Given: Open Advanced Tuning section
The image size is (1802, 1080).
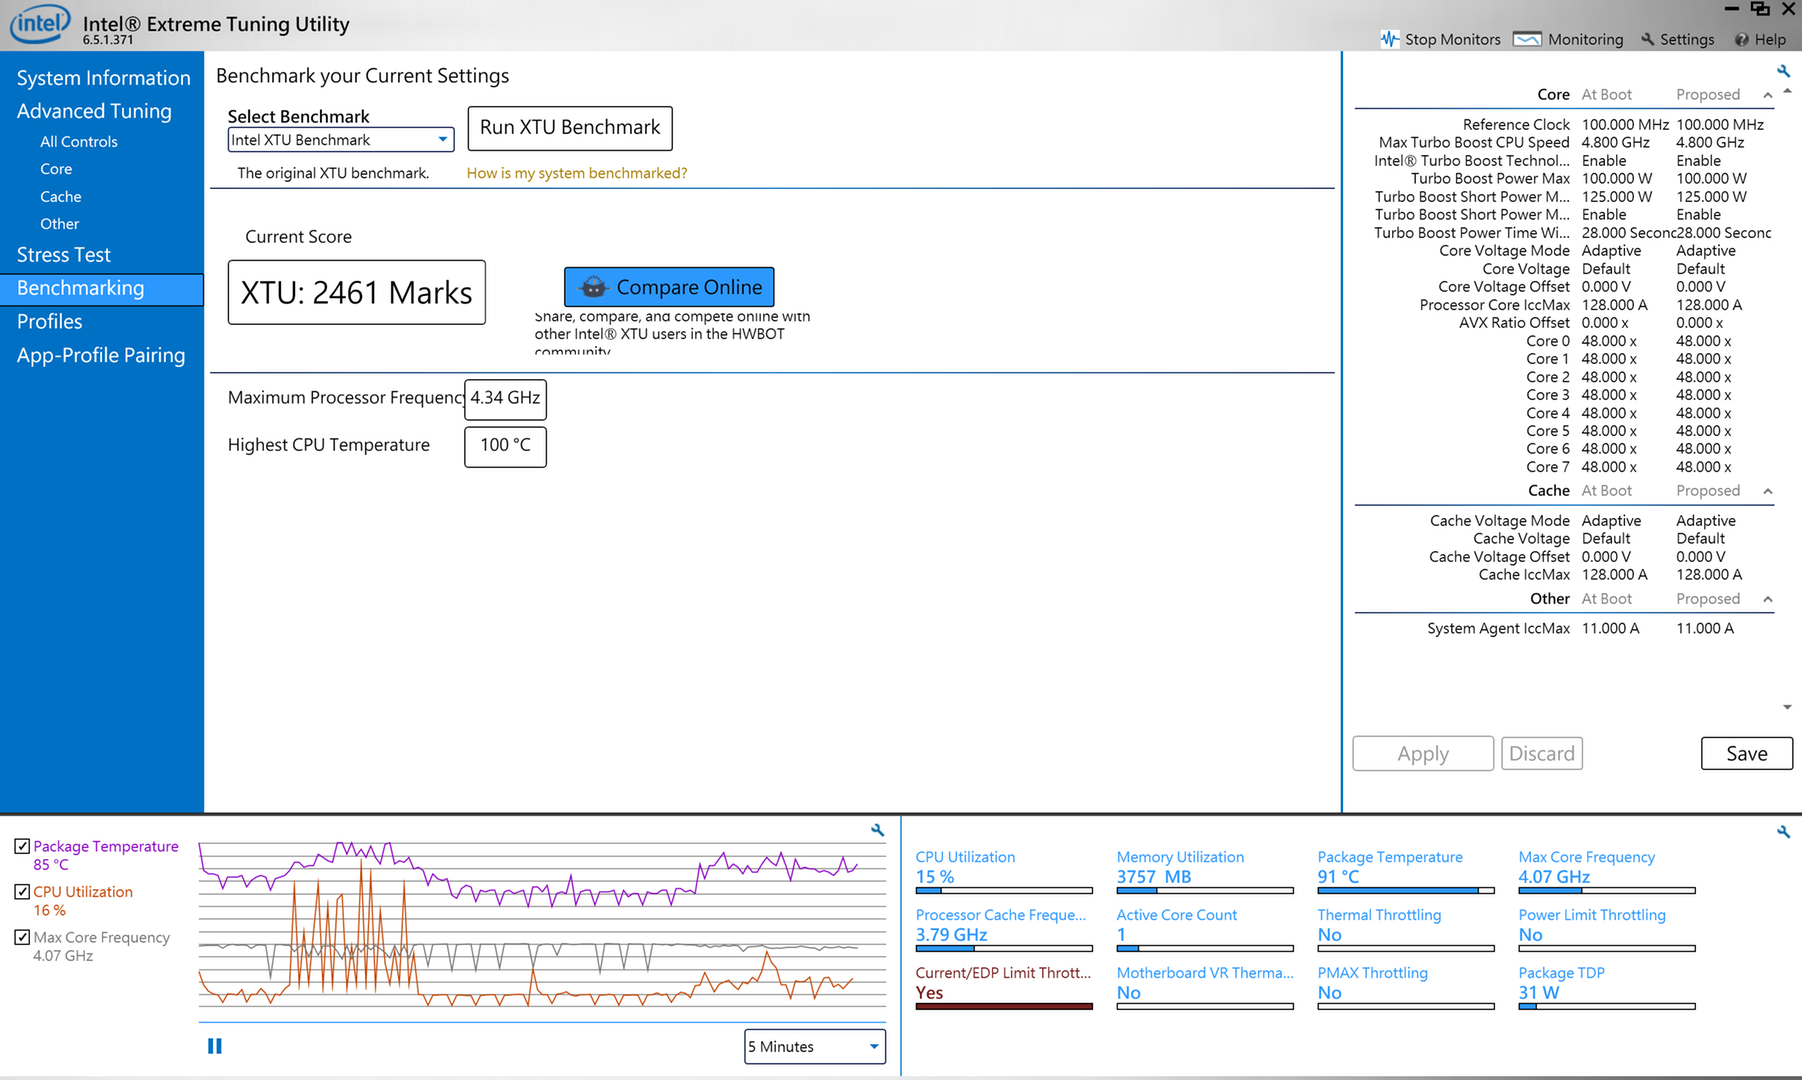Looking at the screenshot, I should (94, 111).
